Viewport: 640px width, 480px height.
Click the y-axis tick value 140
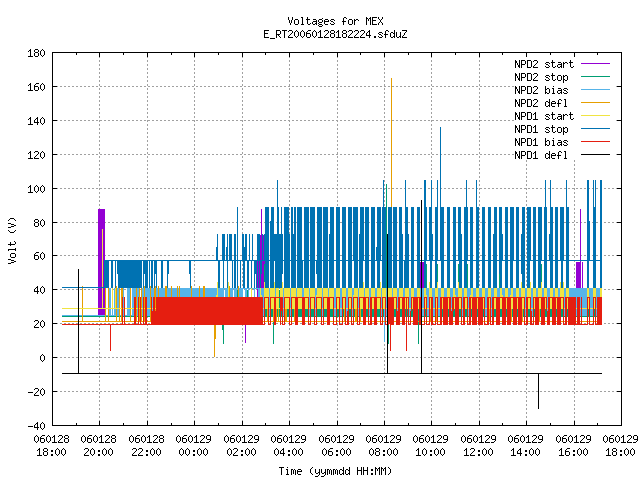36,121
